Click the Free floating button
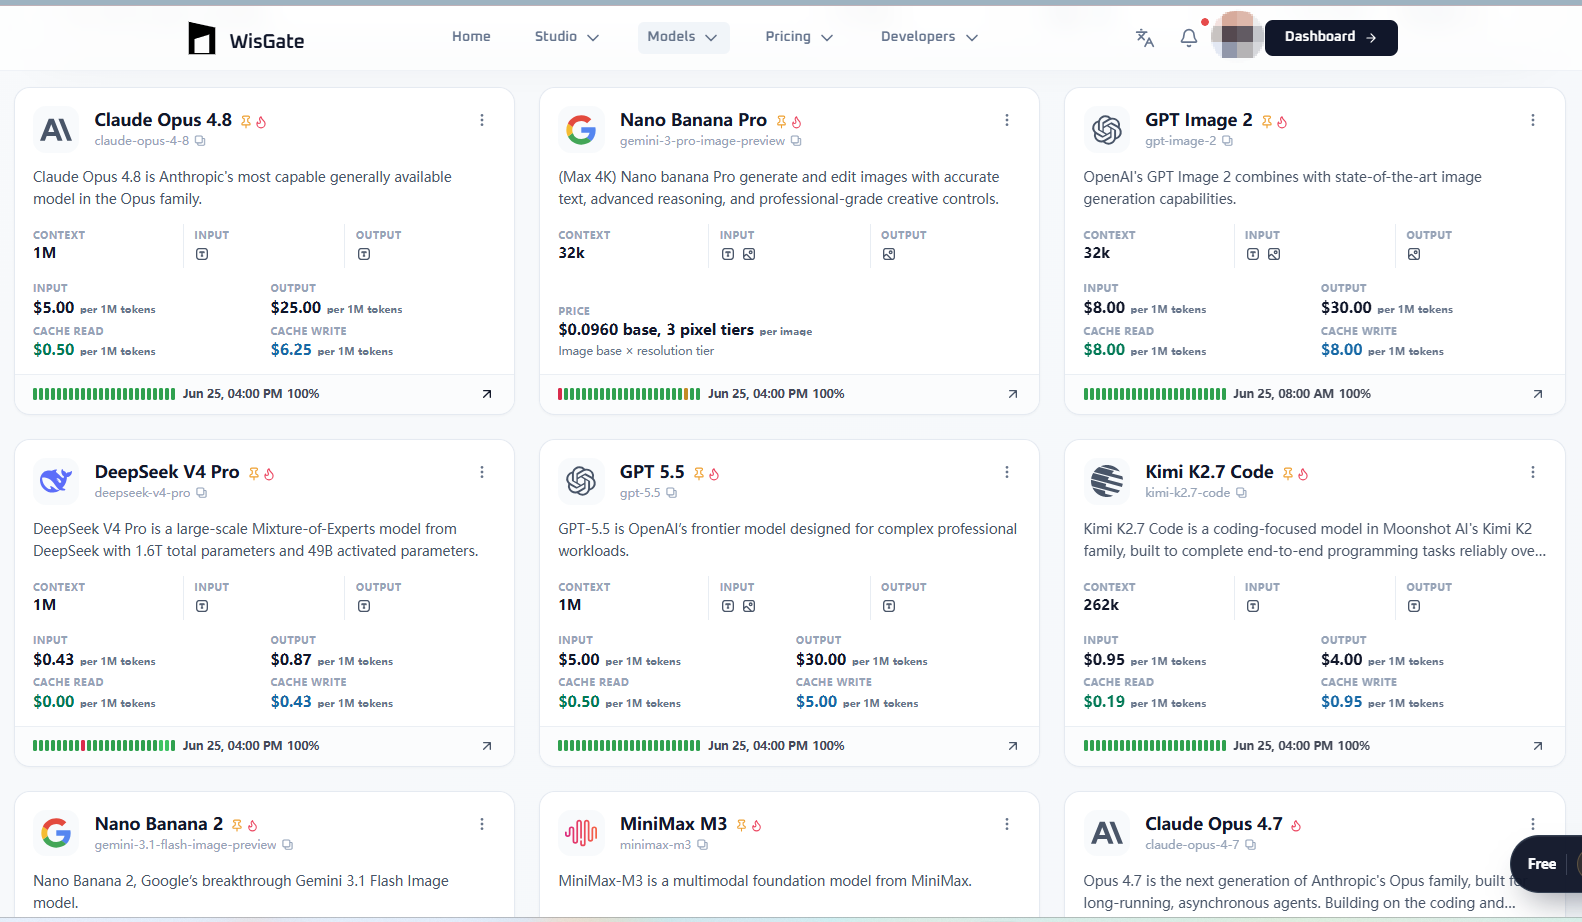 [1542, 864]
